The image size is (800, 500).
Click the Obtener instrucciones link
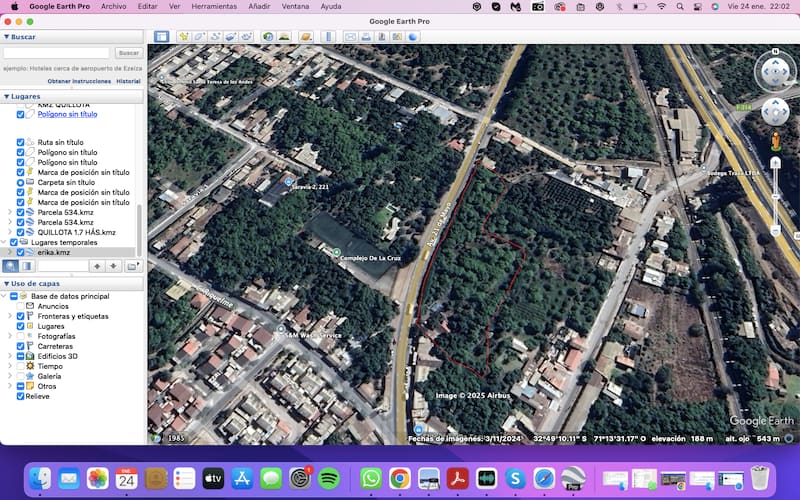tap(79, 81)
